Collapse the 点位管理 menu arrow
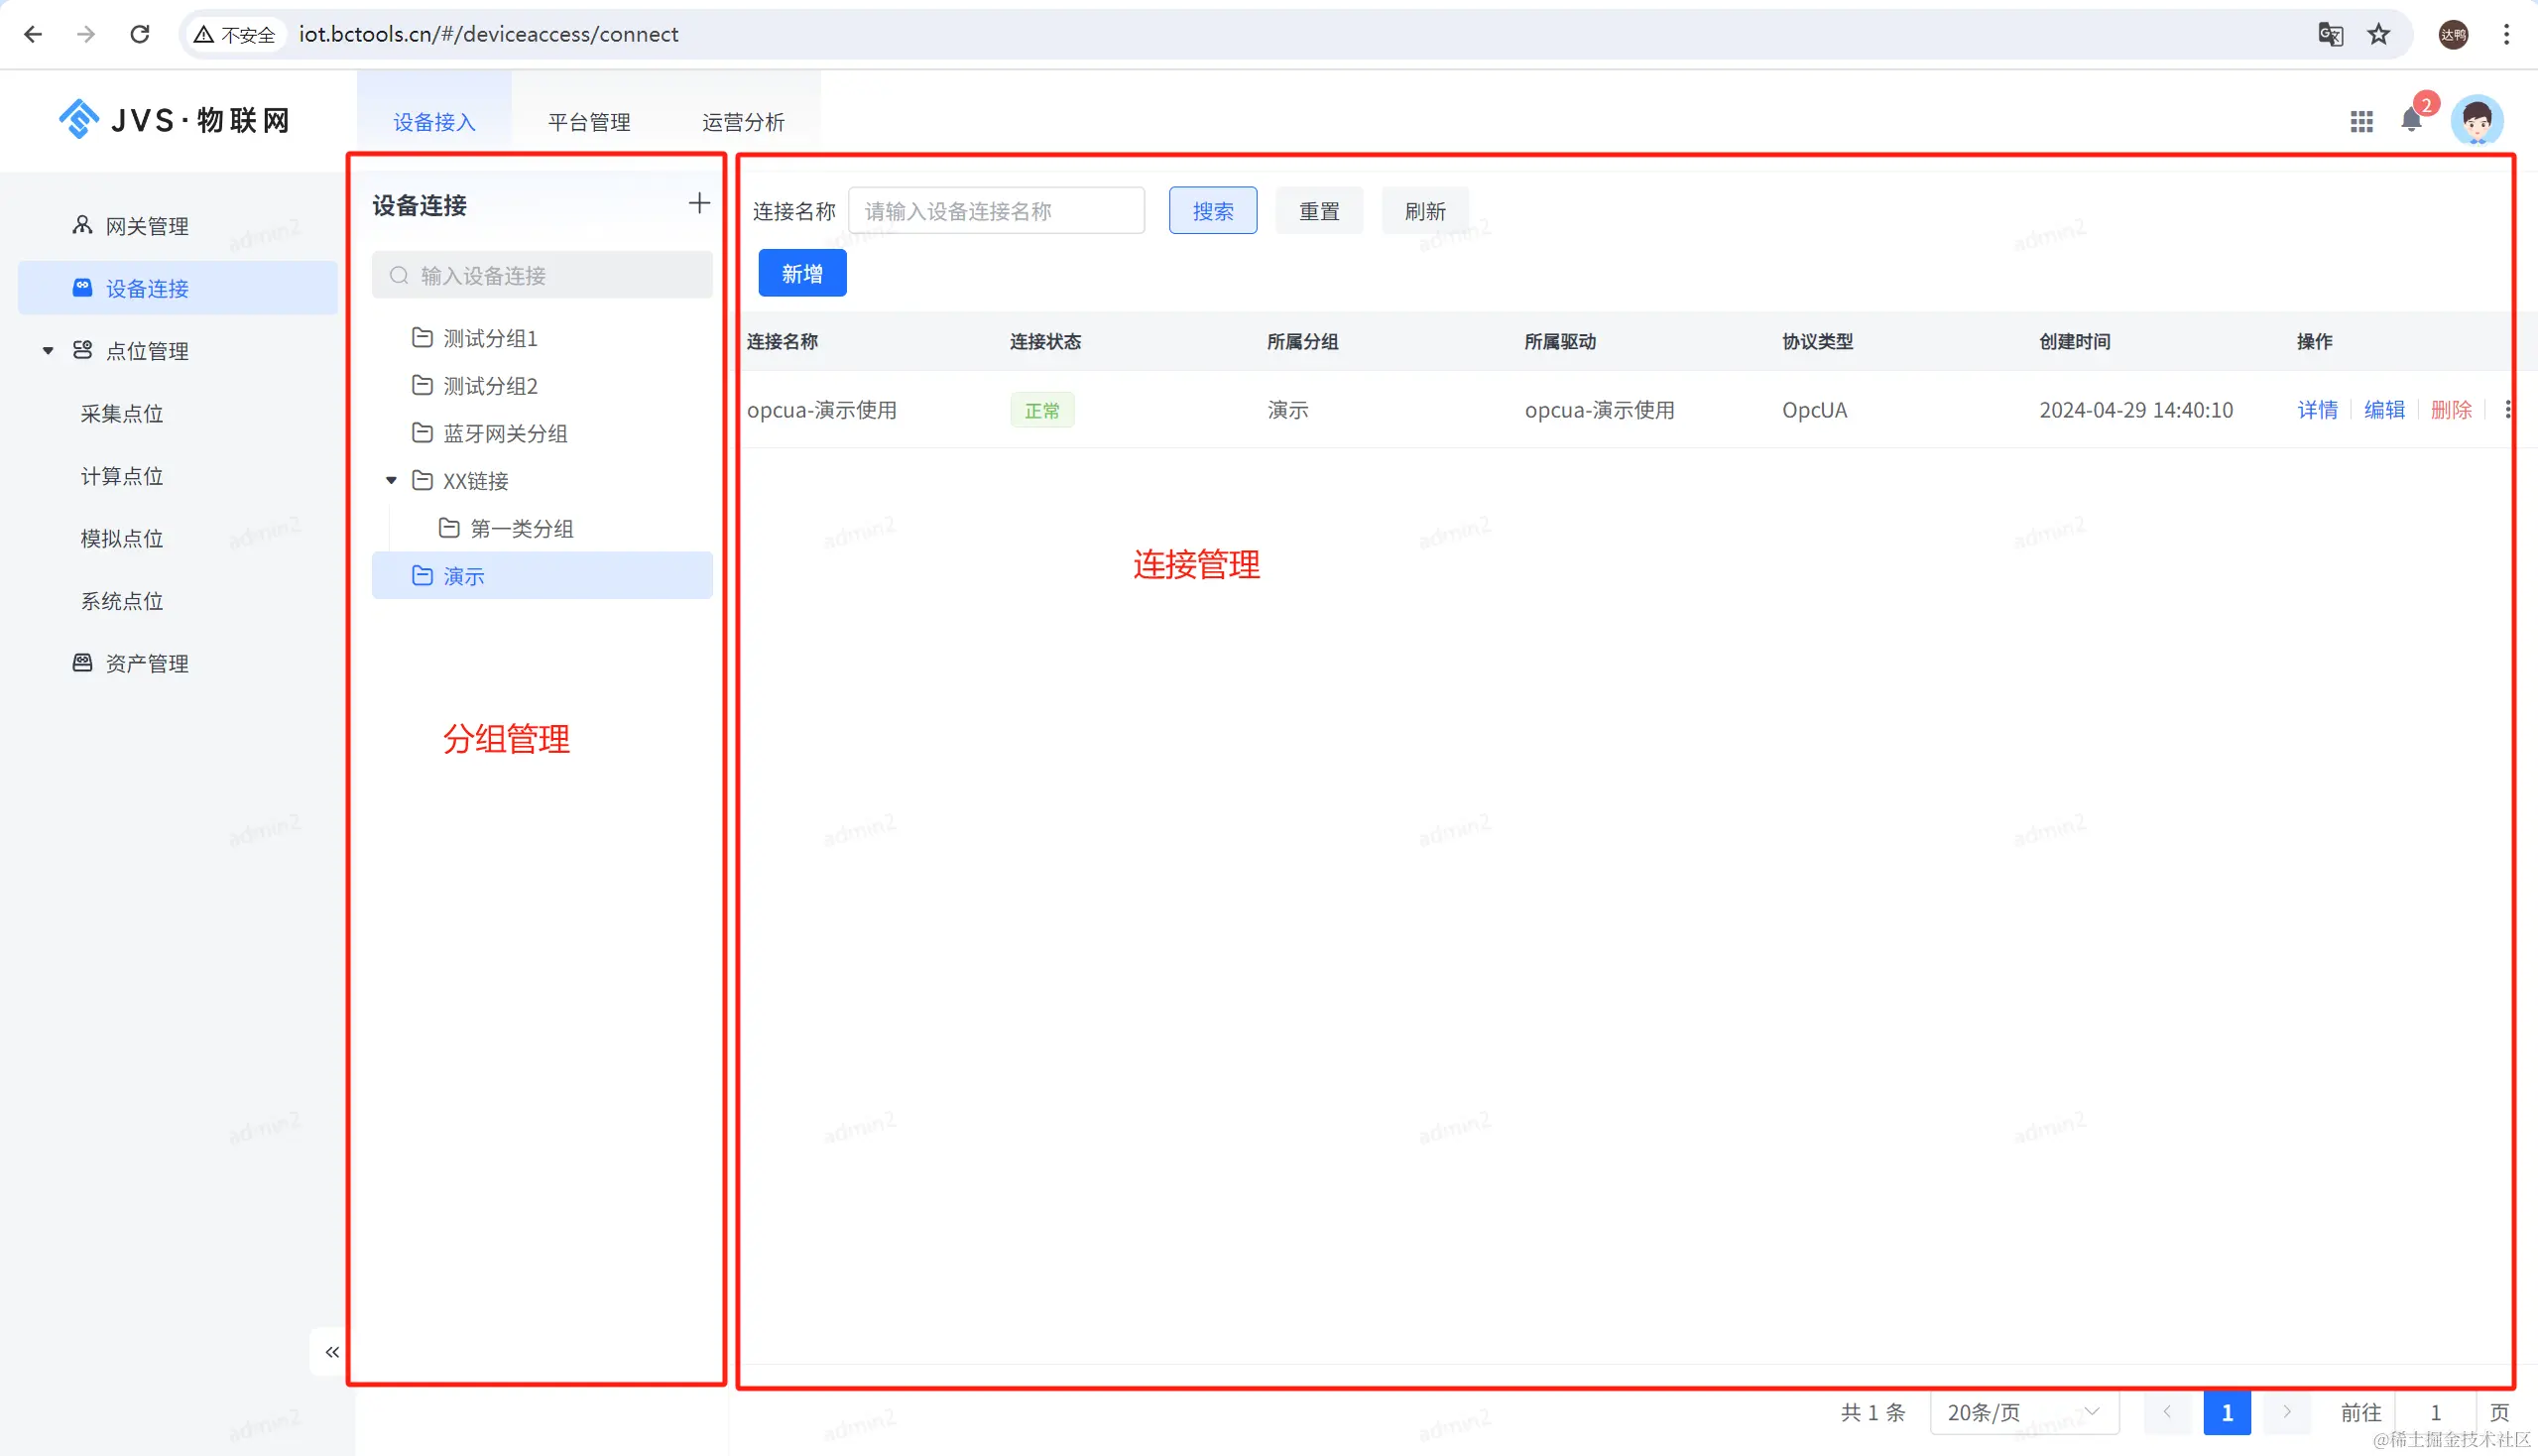 tap(47, 351)
